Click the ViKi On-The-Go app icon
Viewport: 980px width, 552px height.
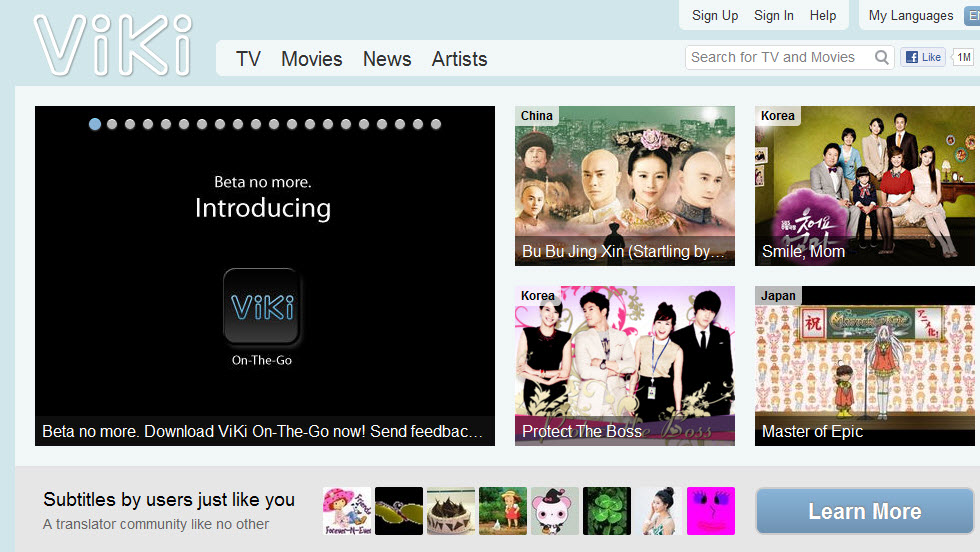[x=262, y=307]
